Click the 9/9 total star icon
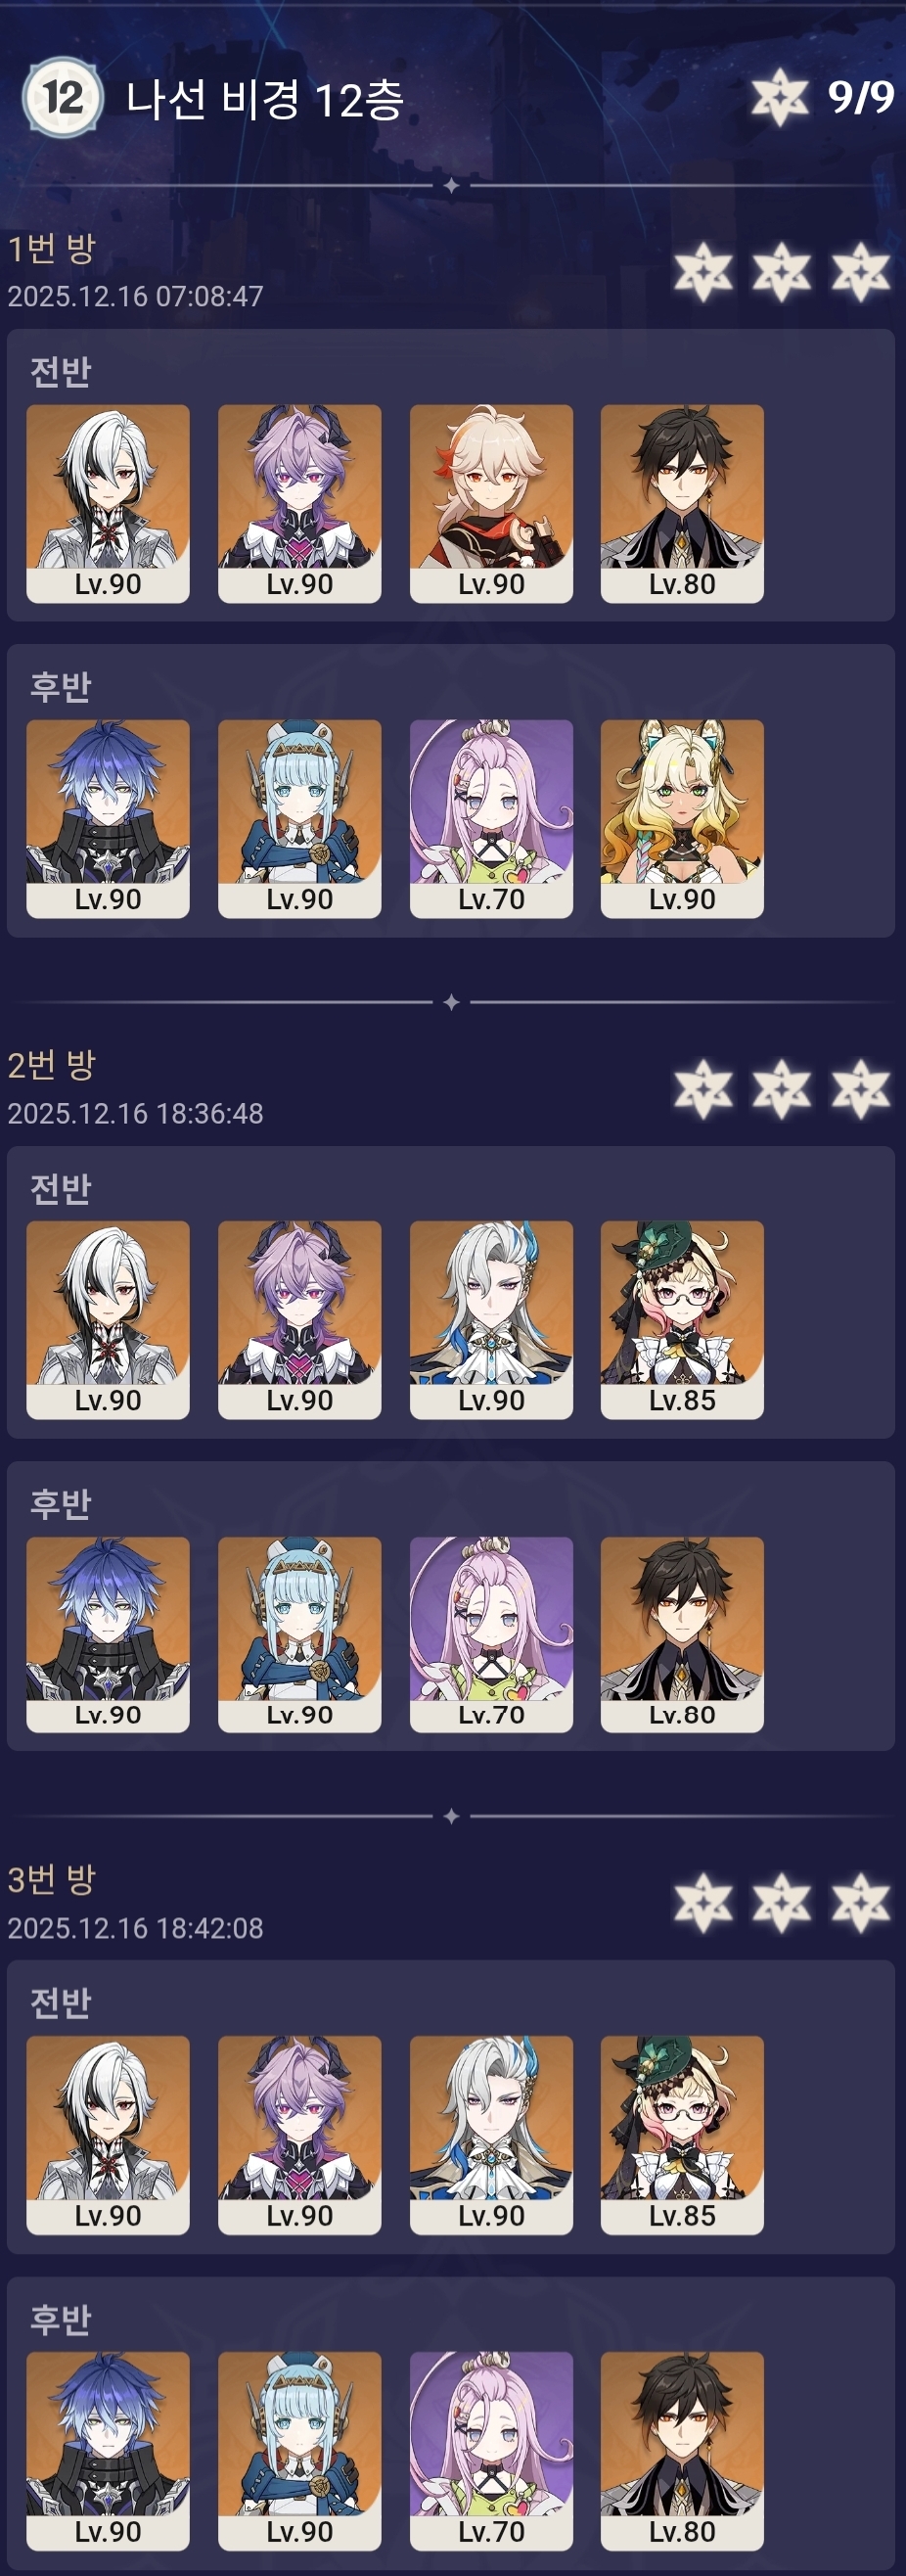 point(780,98)
